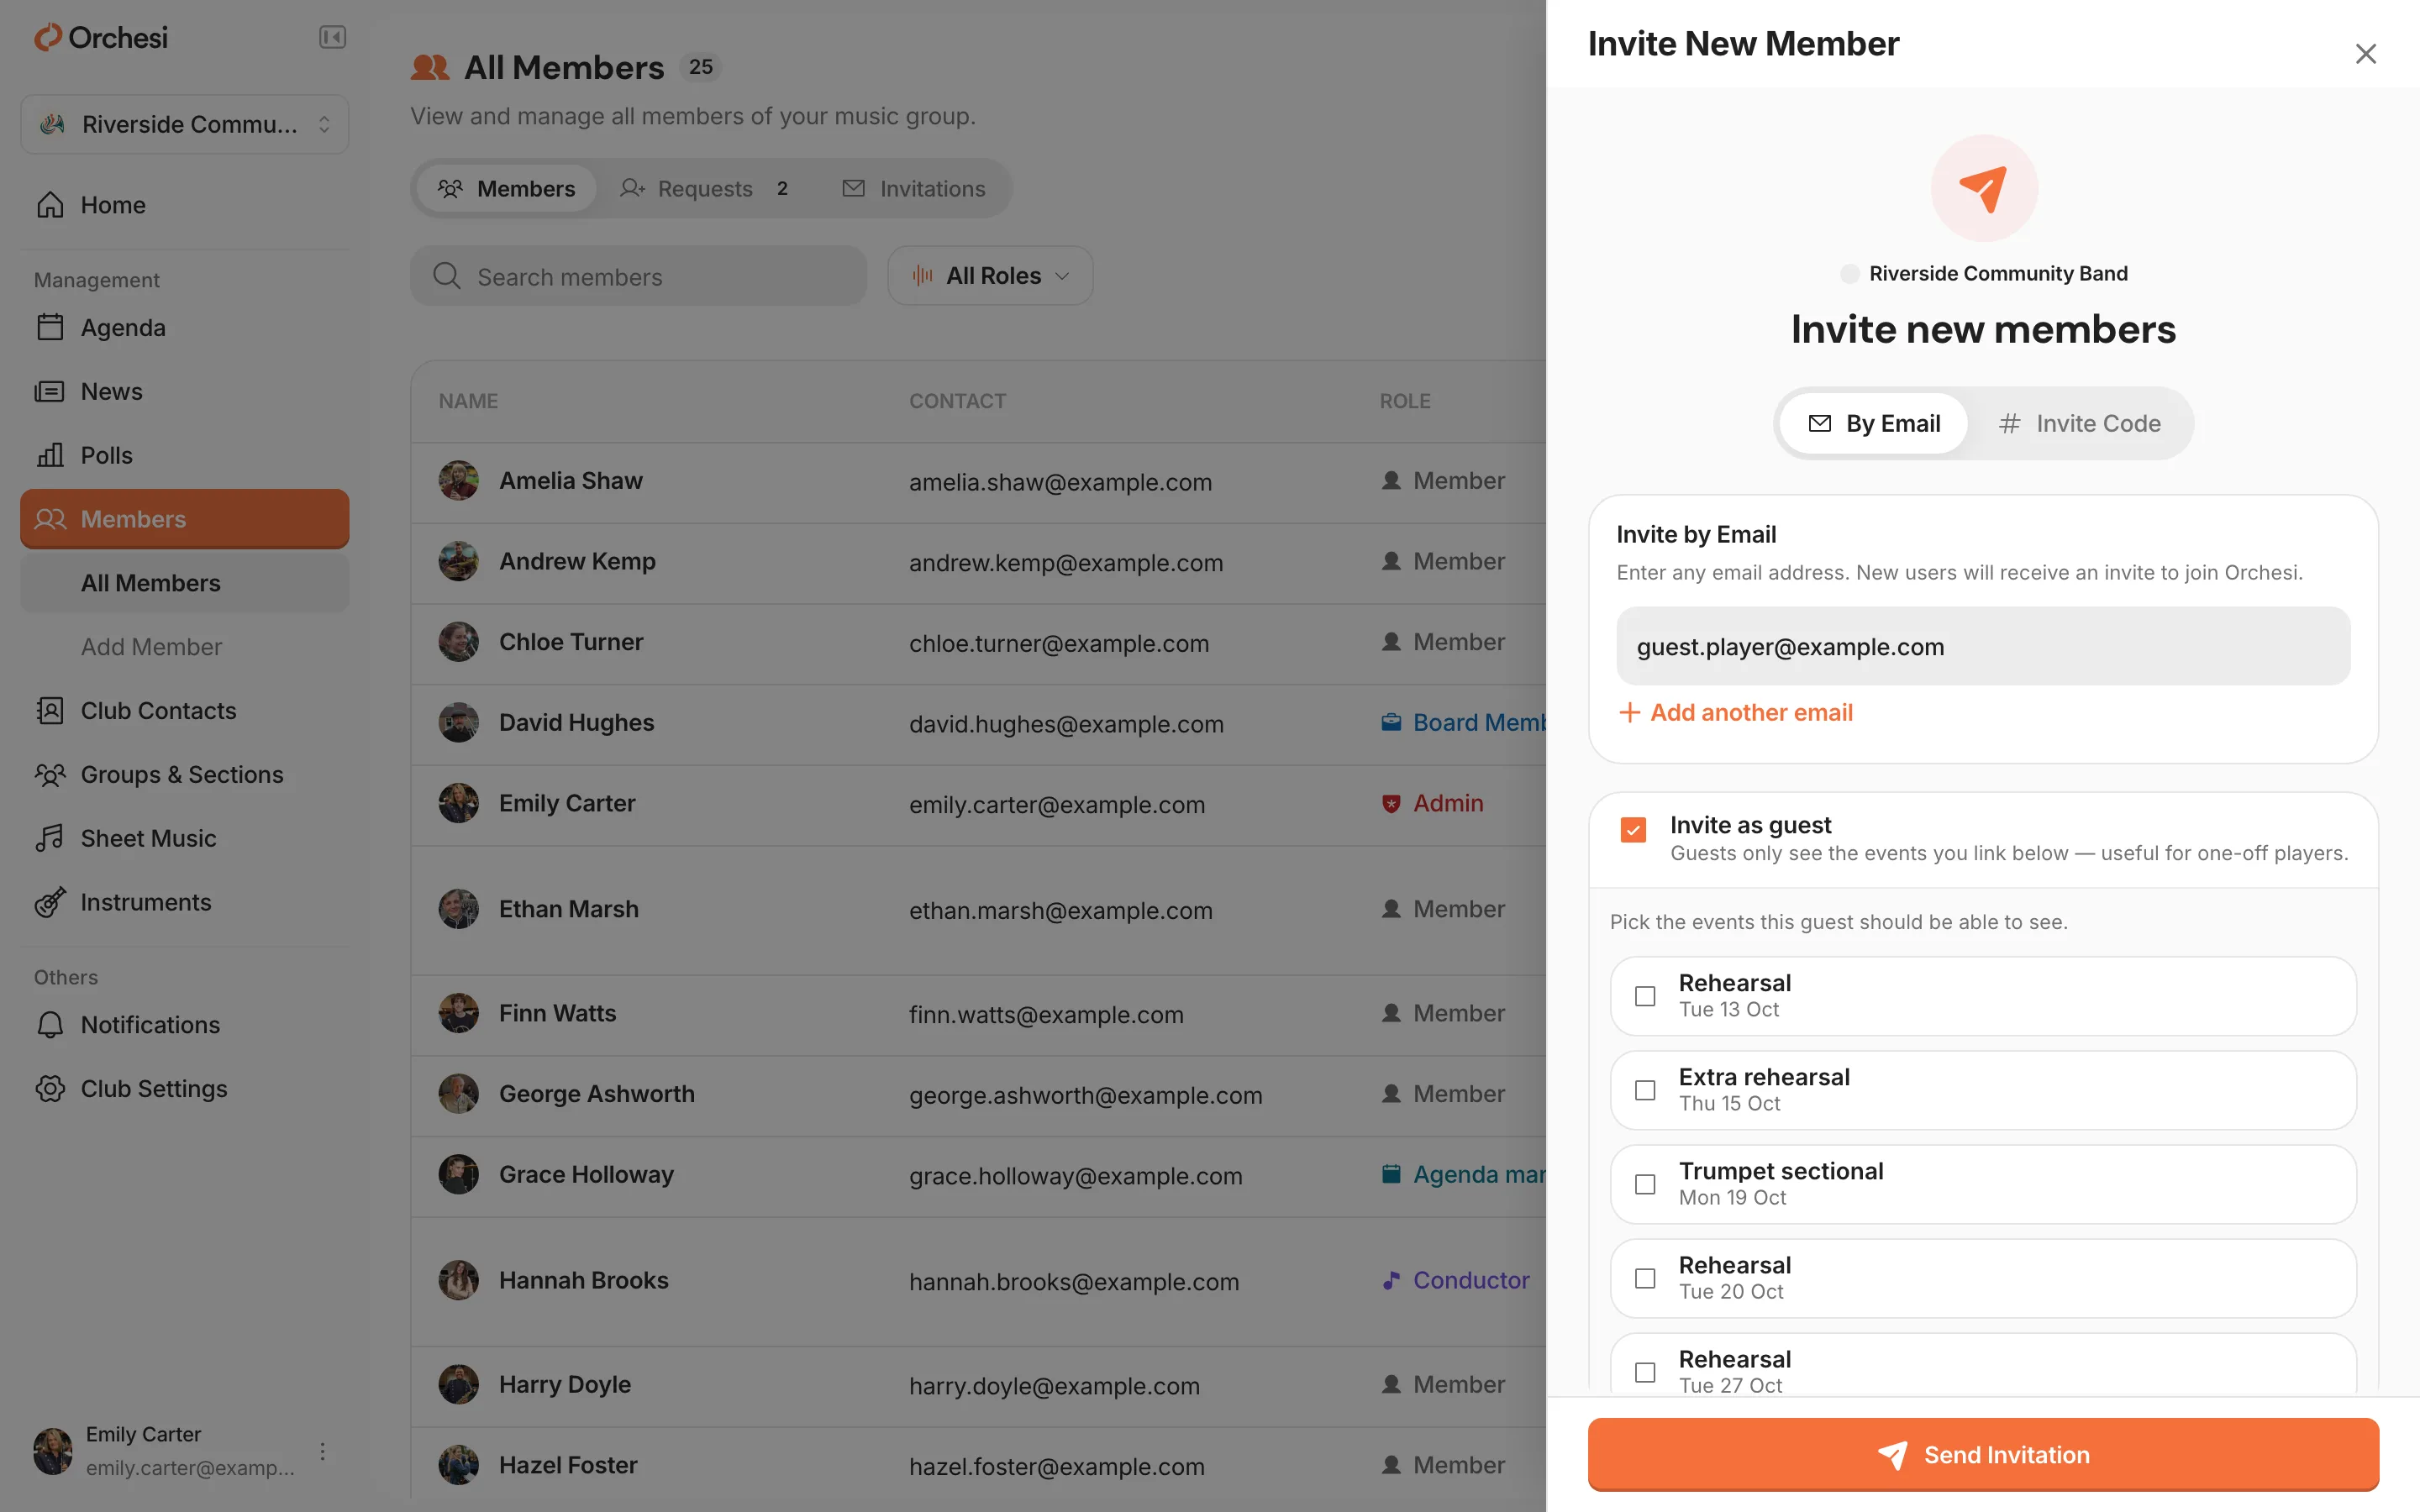Collapse the sidebar with the panel icon

332,38
